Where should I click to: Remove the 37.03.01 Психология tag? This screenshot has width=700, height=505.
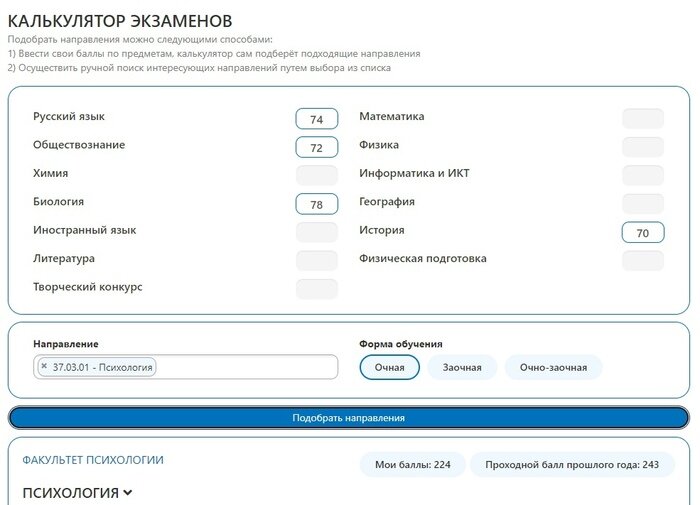pyautogui.click(x=44, y=366)
